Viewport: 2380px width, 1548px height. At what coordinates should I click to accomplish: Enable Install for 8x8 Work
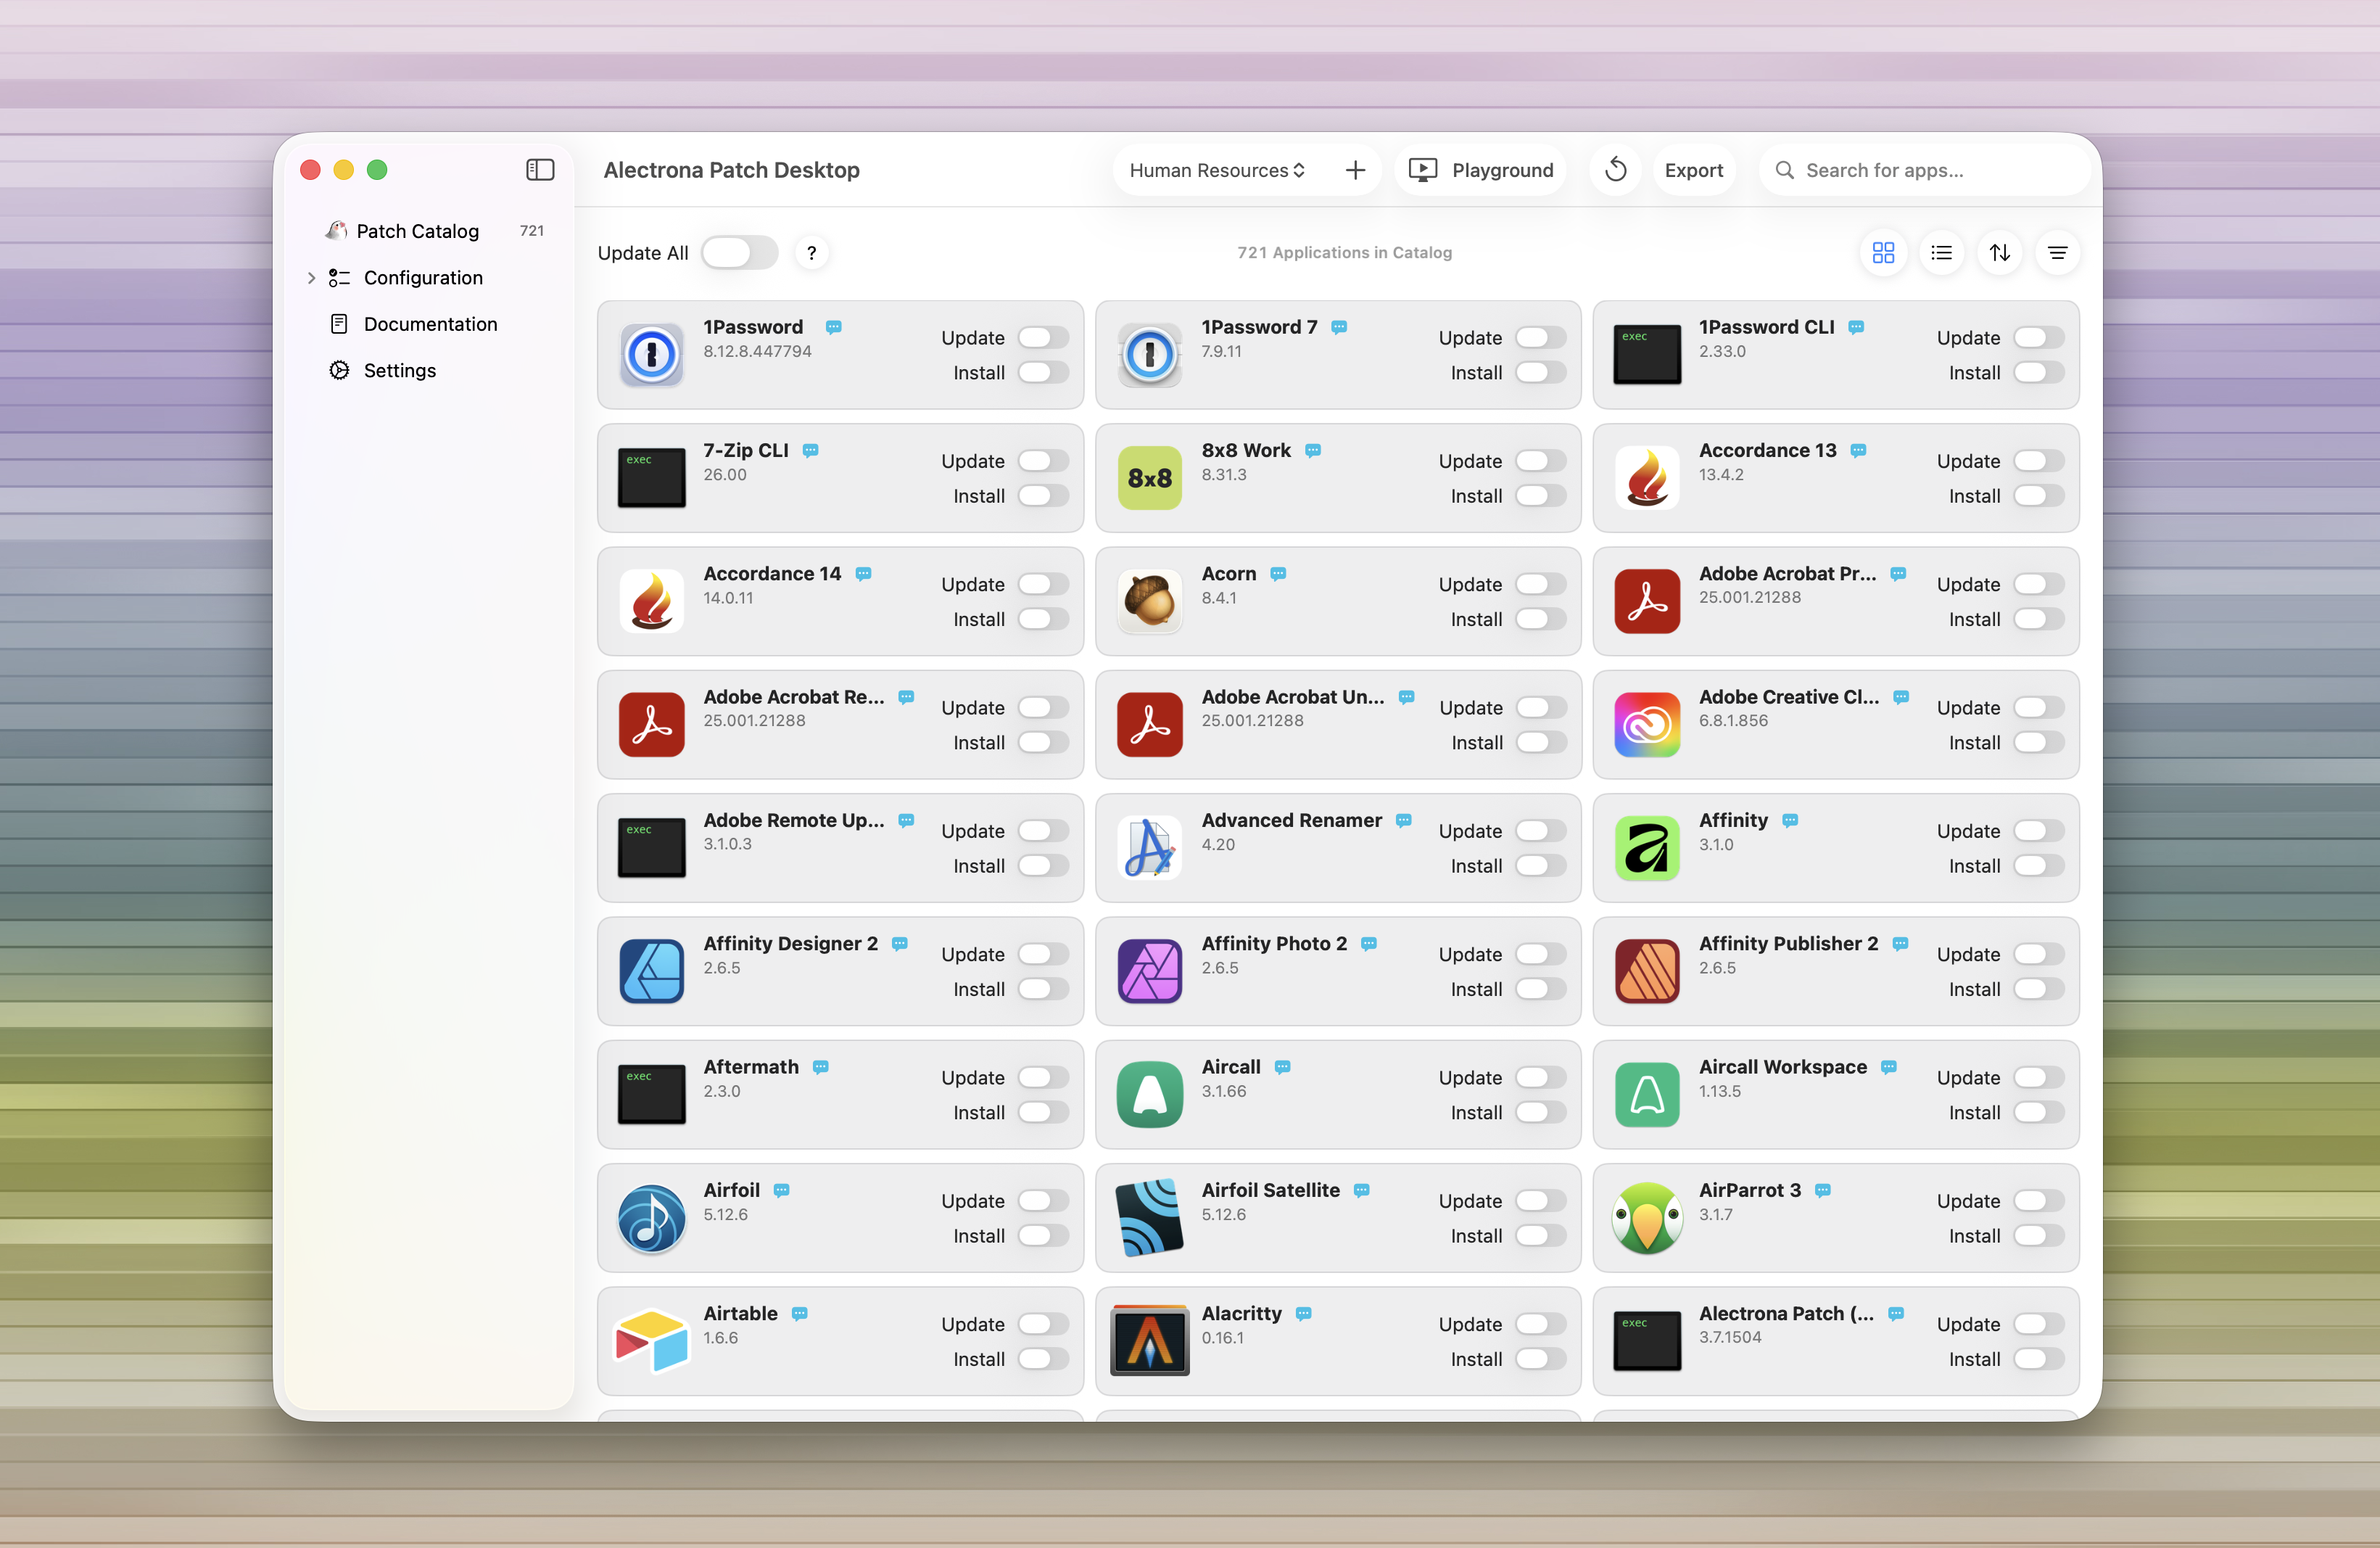coord(1540,496)
